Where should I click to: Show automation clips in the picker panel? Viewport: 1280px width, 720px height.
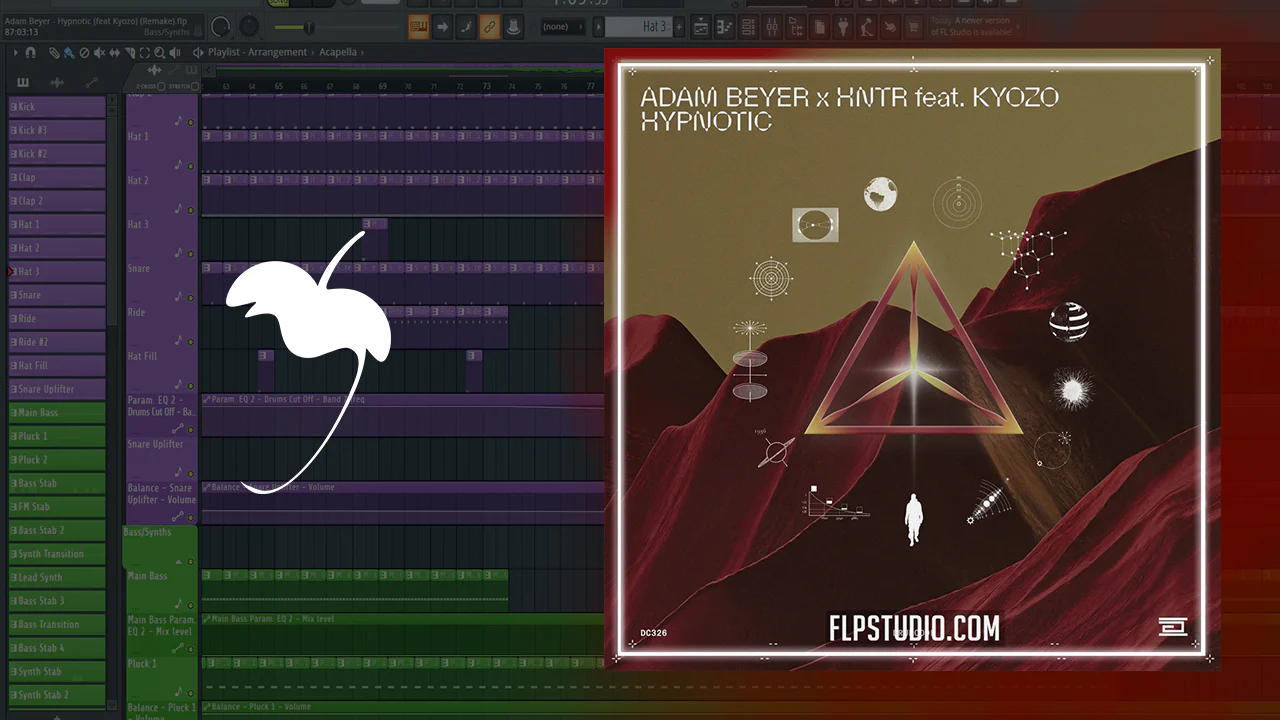pos(91,82)
